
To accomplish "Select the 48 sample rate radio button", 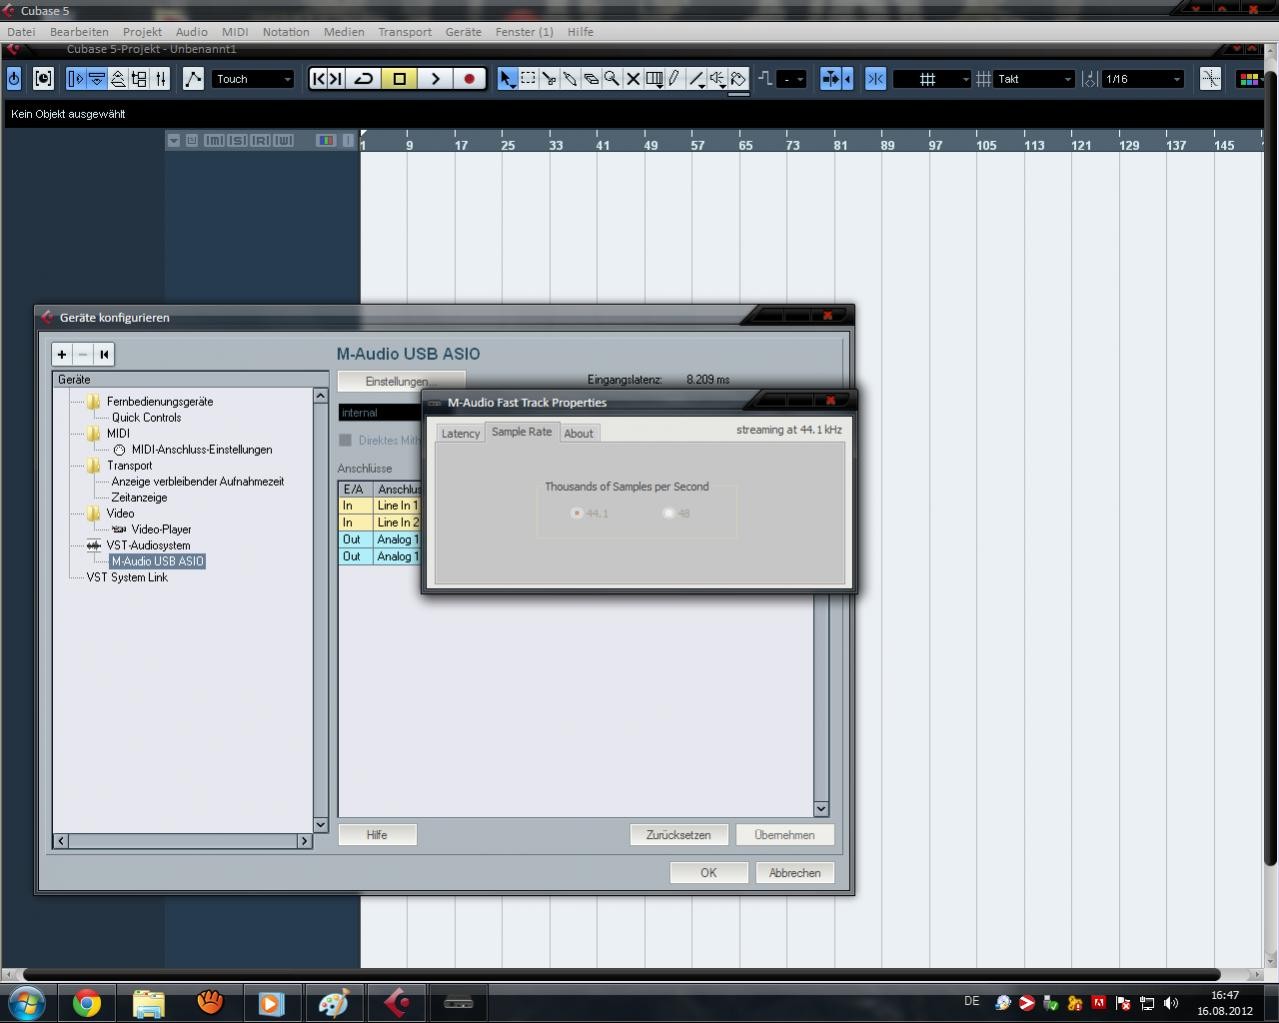I will (669, 513).
